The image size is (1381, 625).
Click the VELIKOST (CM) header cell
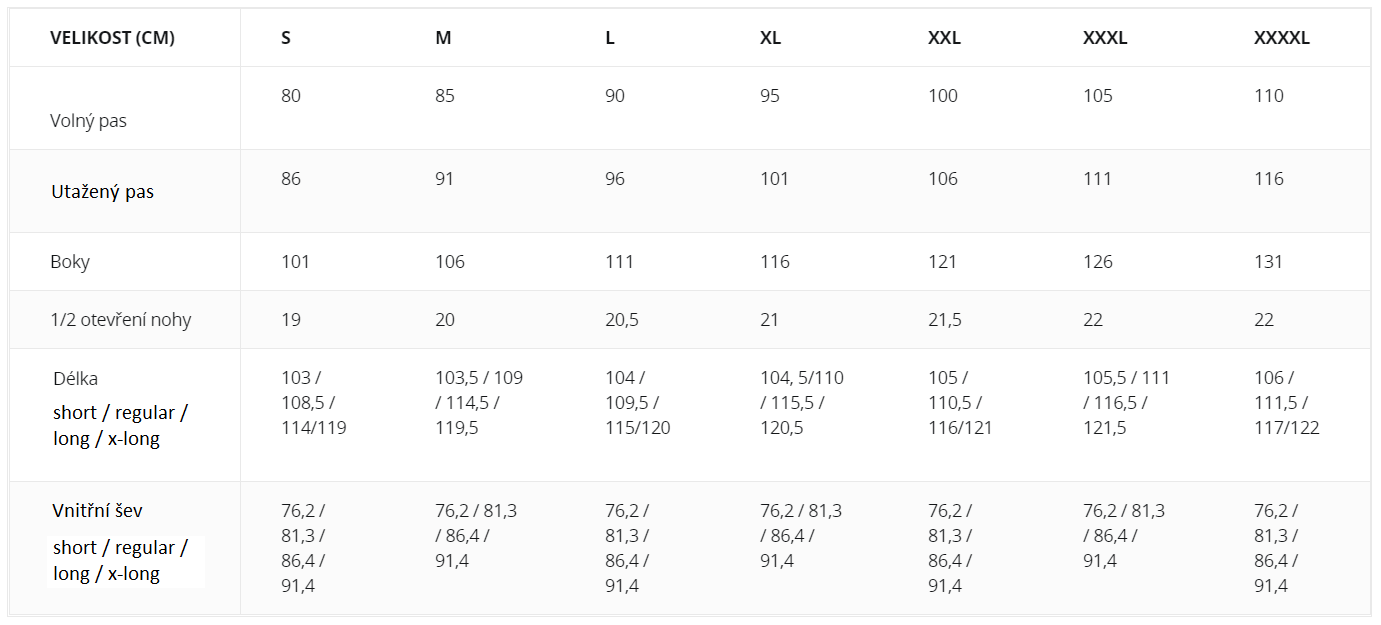click(112, 38)
